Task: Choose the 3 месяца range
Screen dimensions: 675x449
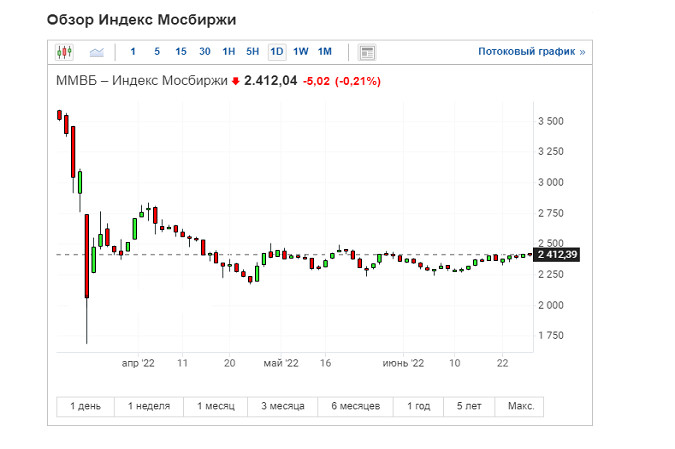Action: [x=283, y=406]
